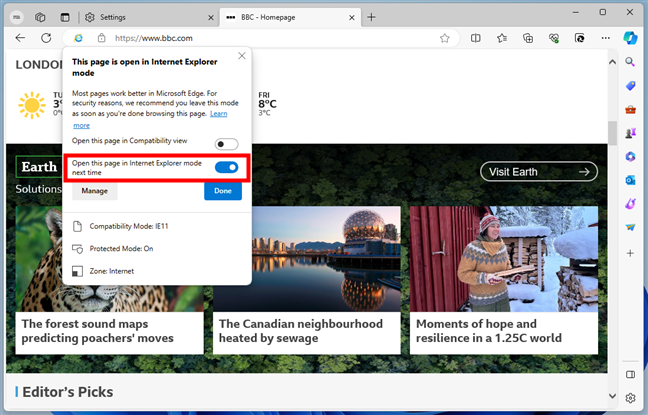648x415 pixels.
Task: Click the back navigation arrow
Action: [20, 38]
